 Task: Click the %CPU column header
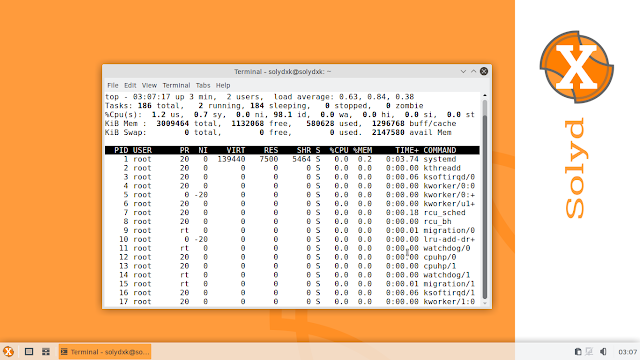[339, 150]
